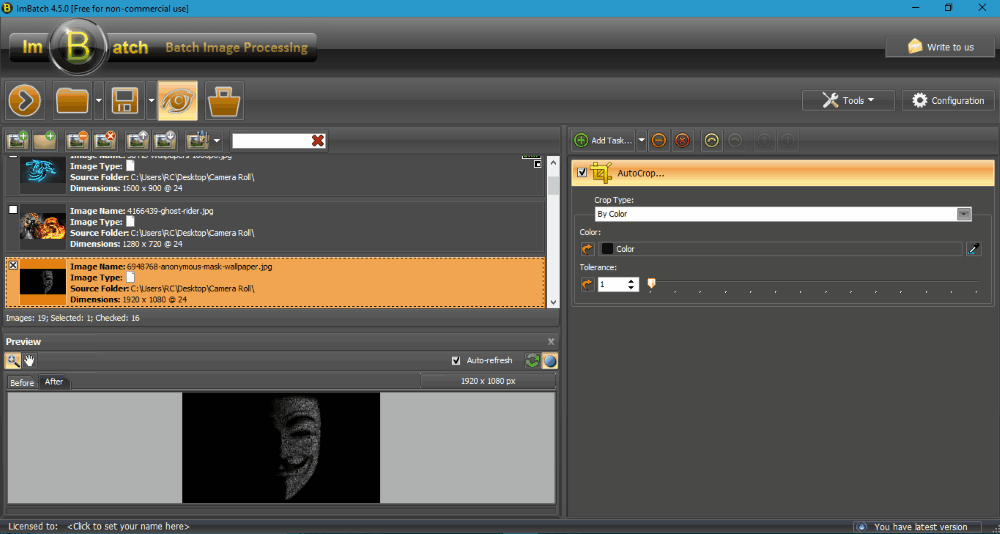Uncheck the anonymous-mask-wallpaper.jpg image checkbox
The height and width of the screenshot is (534, 1000).
coord(13,265)
